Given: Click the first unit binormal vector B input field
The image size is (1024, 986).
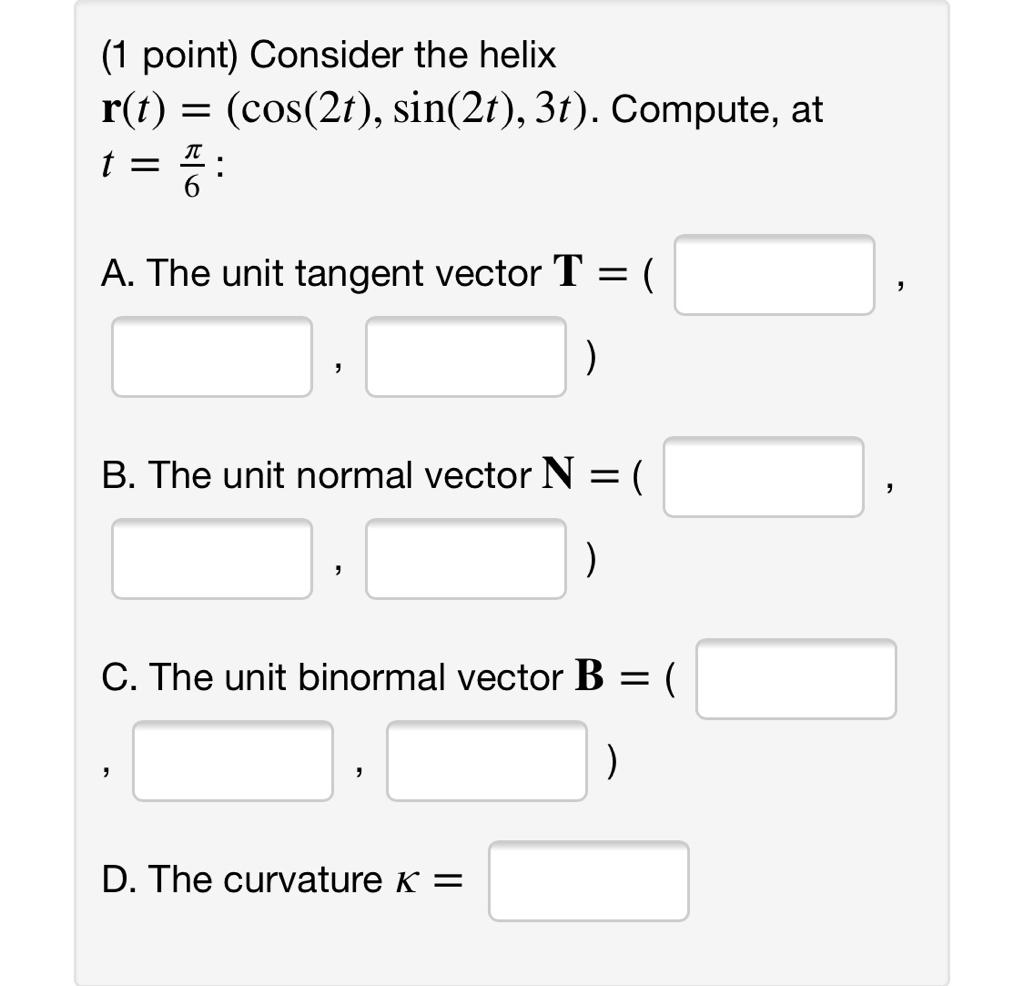Looking at the screenshot, I should pos(797,679).
